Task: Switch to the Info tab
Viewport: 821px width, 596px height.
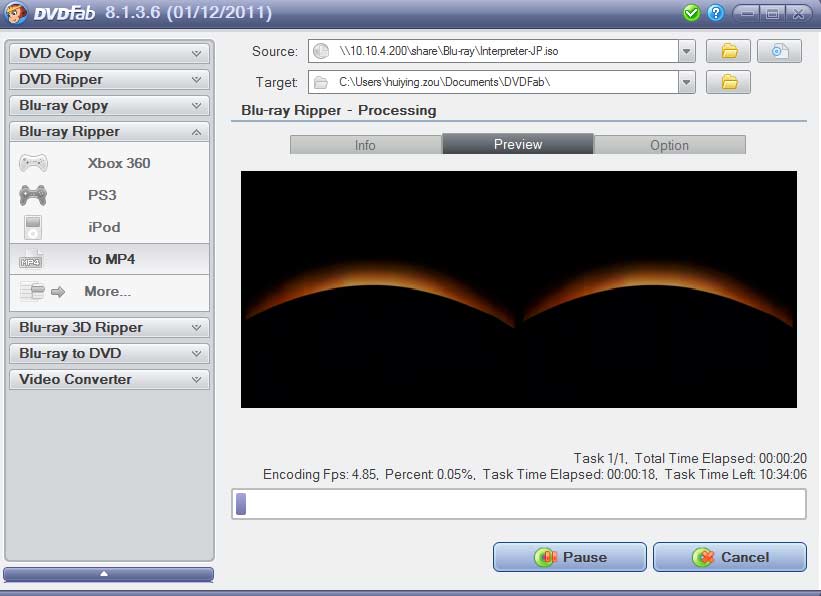Action: (366, 145)
